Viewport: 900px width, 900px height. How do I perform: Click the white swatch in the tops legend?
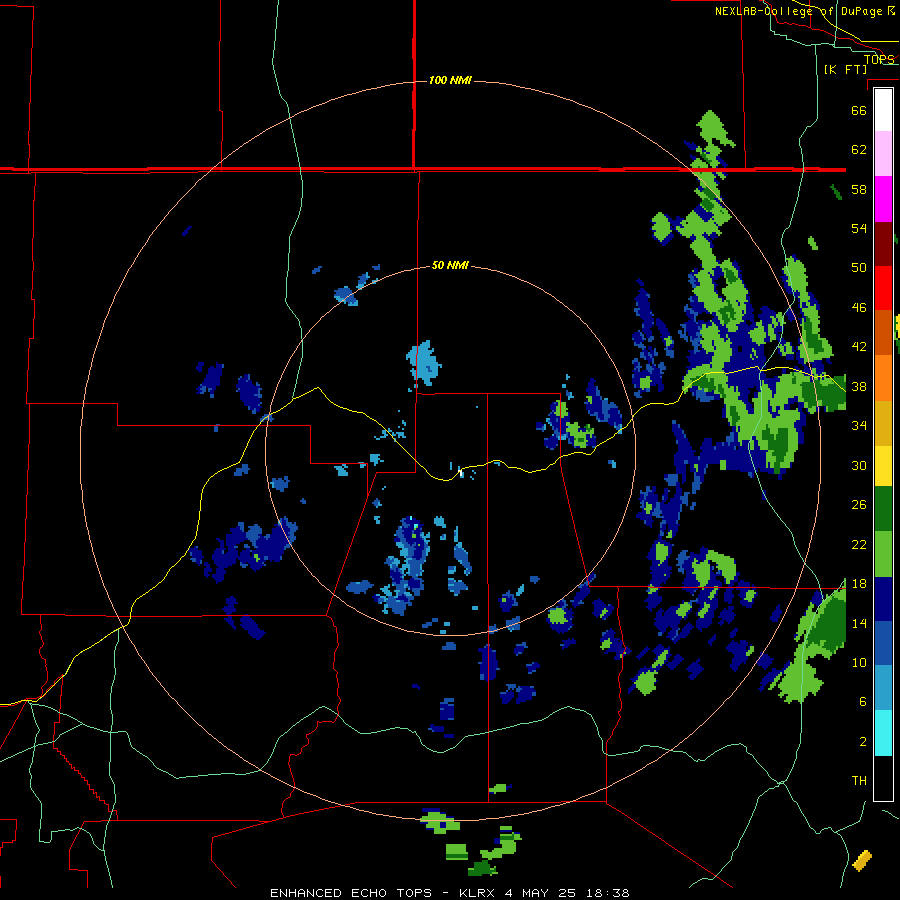pyautogui.click(x=883, y=110)
